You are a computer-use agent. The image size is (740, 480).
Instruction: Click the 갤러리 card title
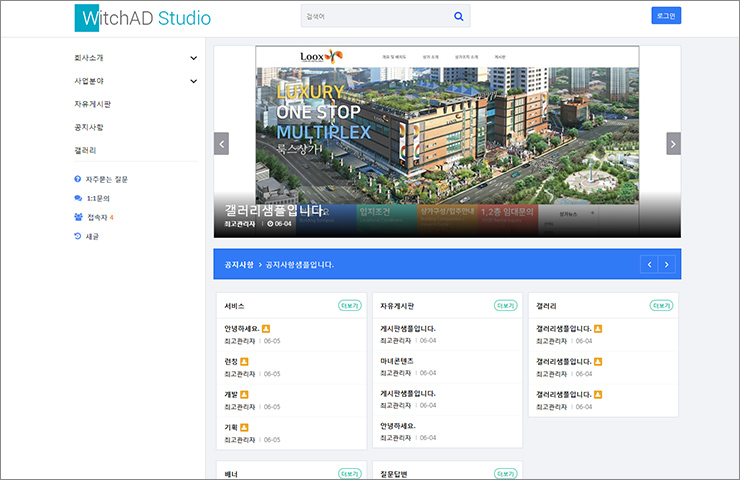[x=546, y=306]
